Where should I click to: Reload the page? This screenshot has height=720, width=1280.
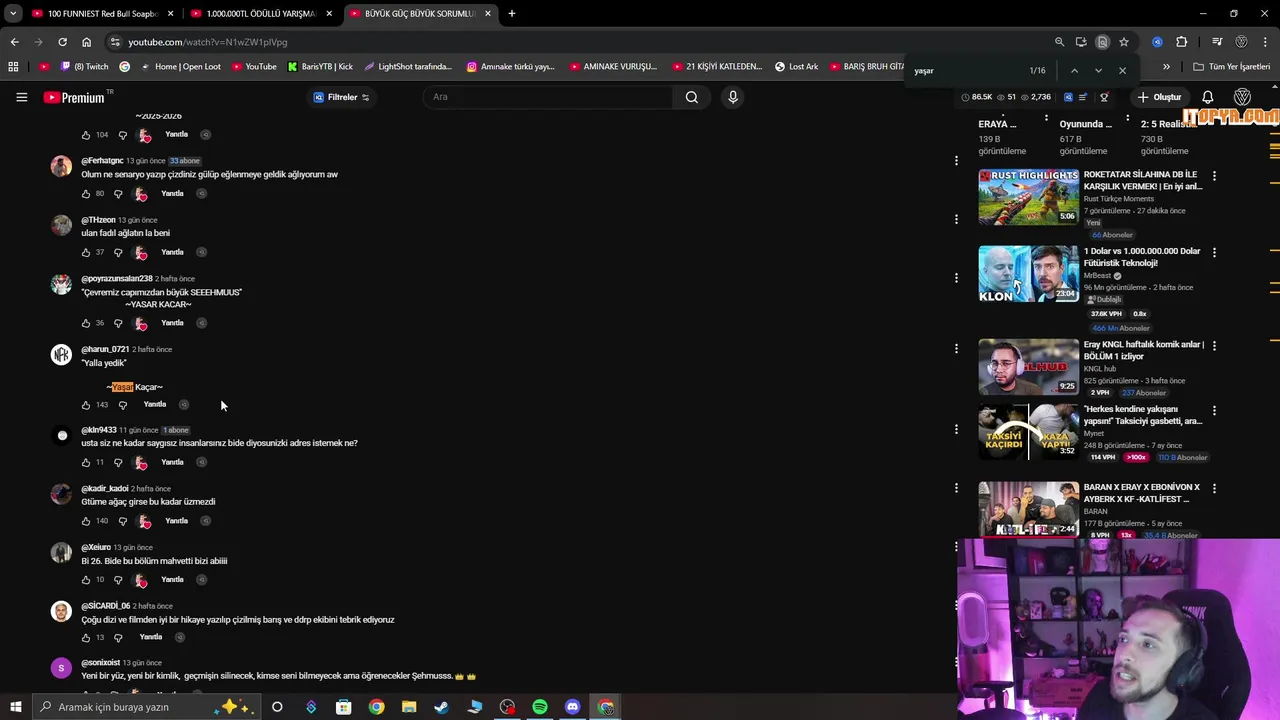[x=62, y=42]
